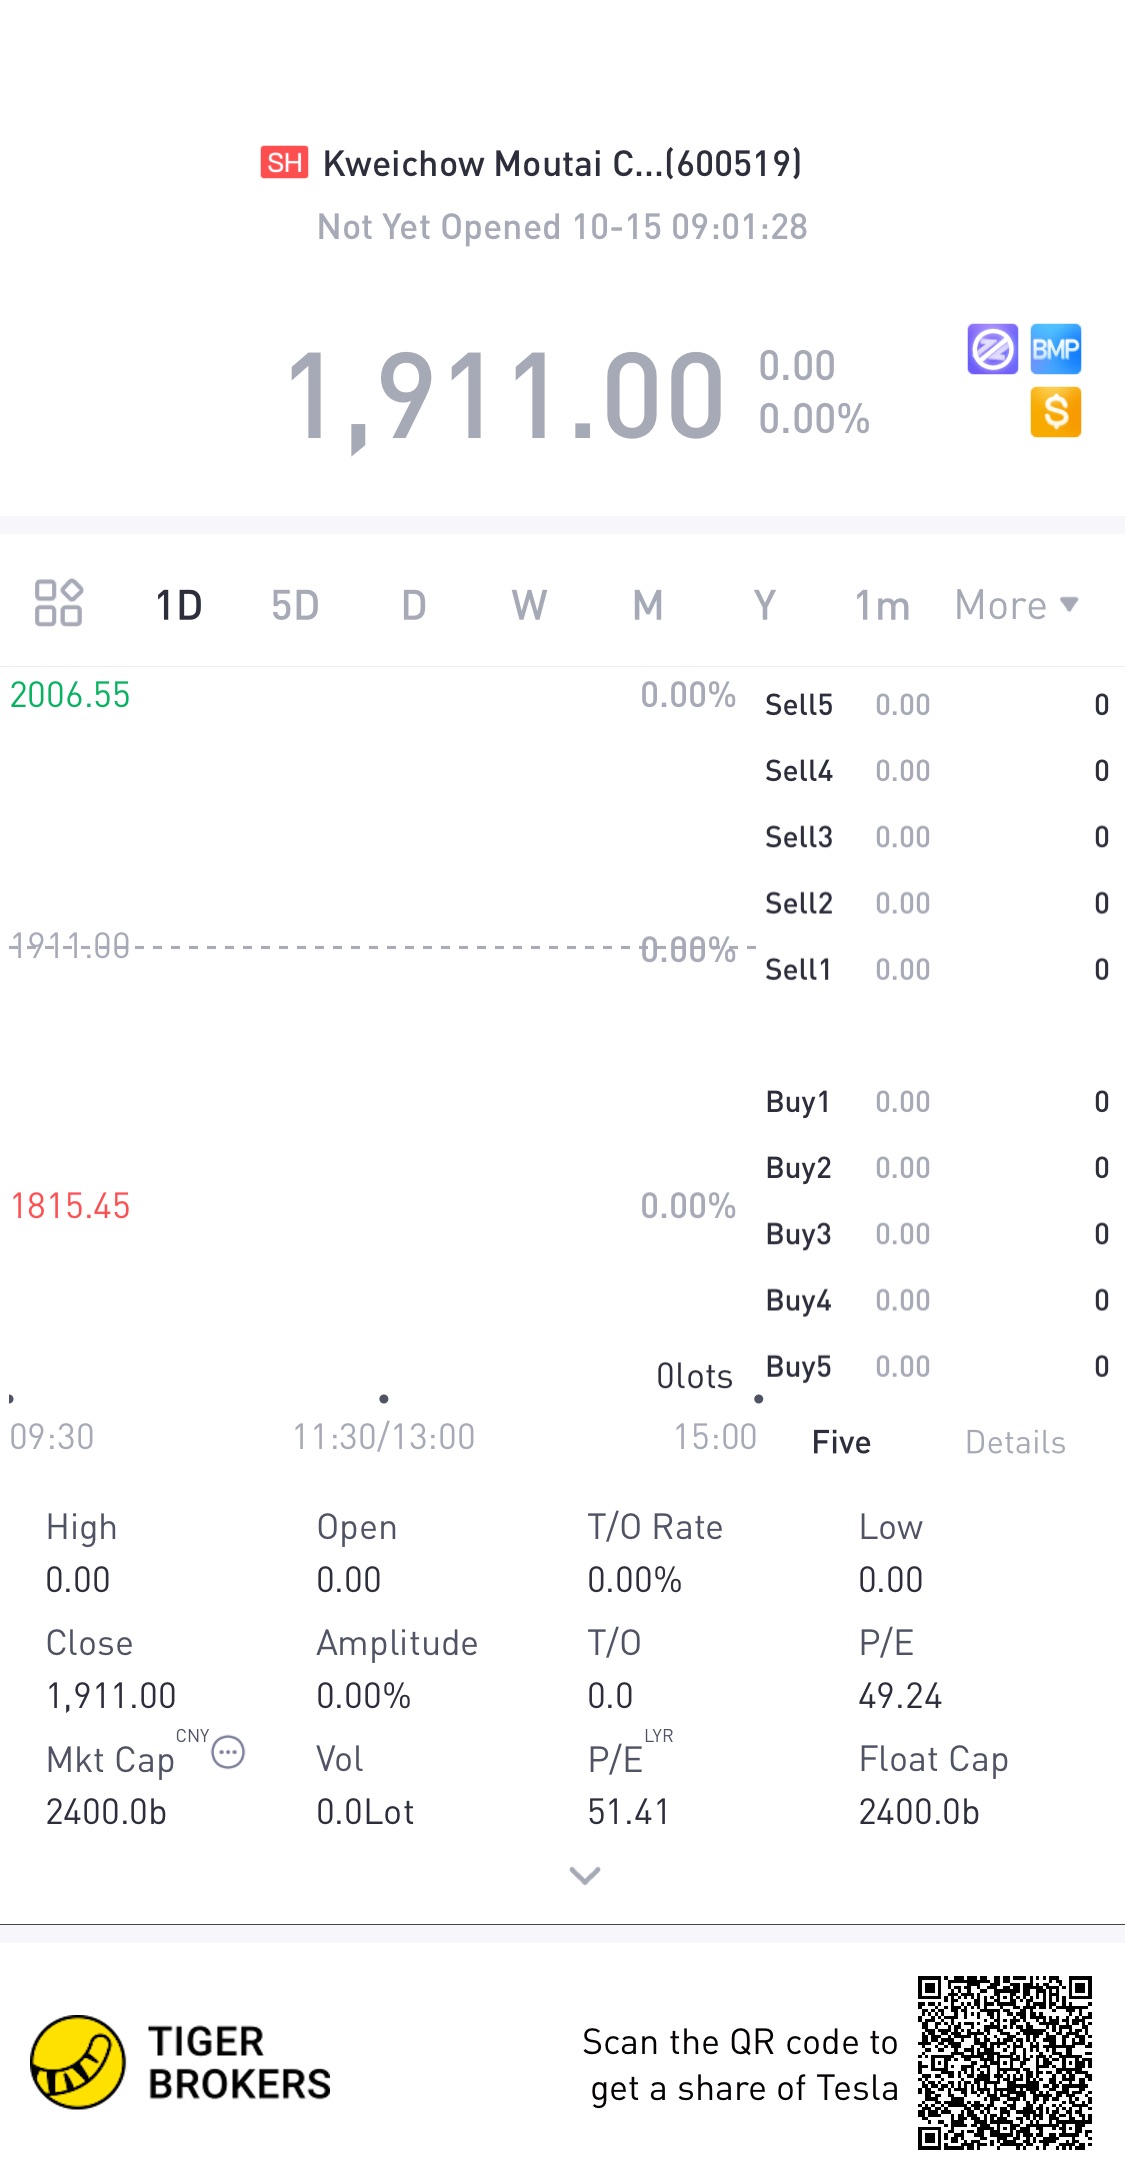This screenshot has height=2183, width=1125.
Task: Tap the purple Z badge icon
Action: click(992, 349)
